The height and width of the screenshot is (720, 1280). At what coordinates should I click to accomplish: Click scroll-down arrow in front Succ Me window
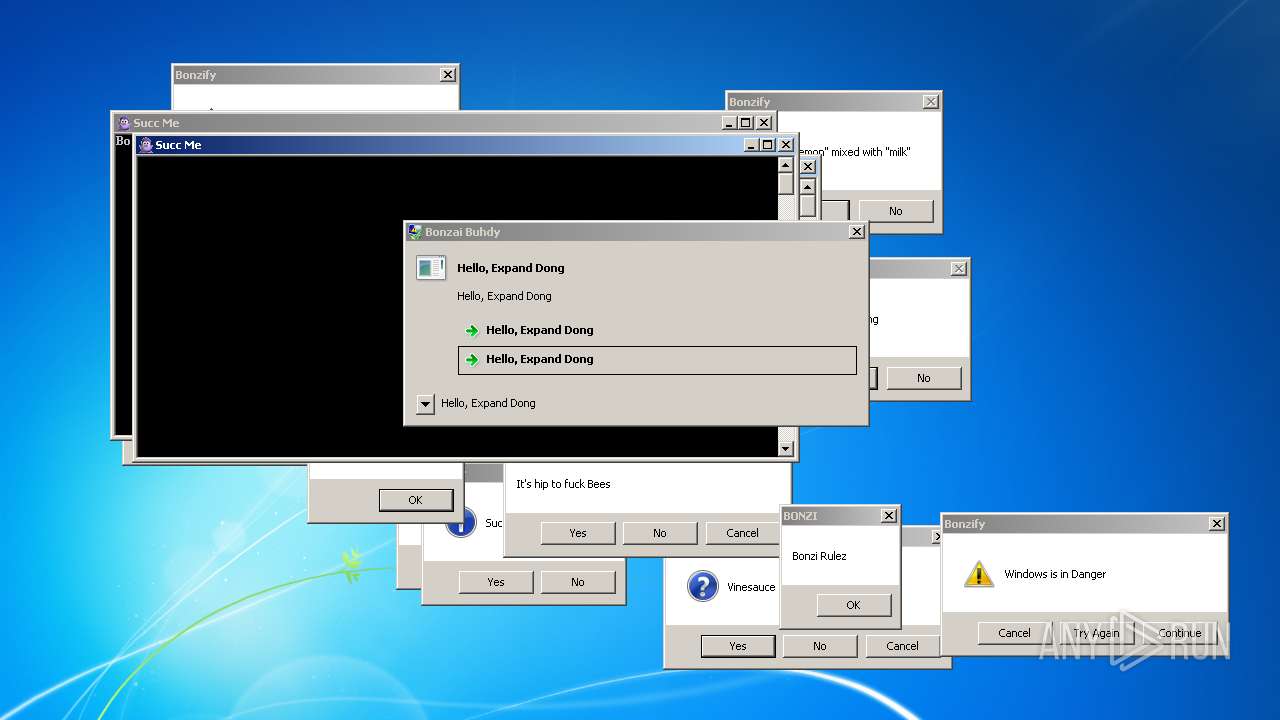point(786,449)
